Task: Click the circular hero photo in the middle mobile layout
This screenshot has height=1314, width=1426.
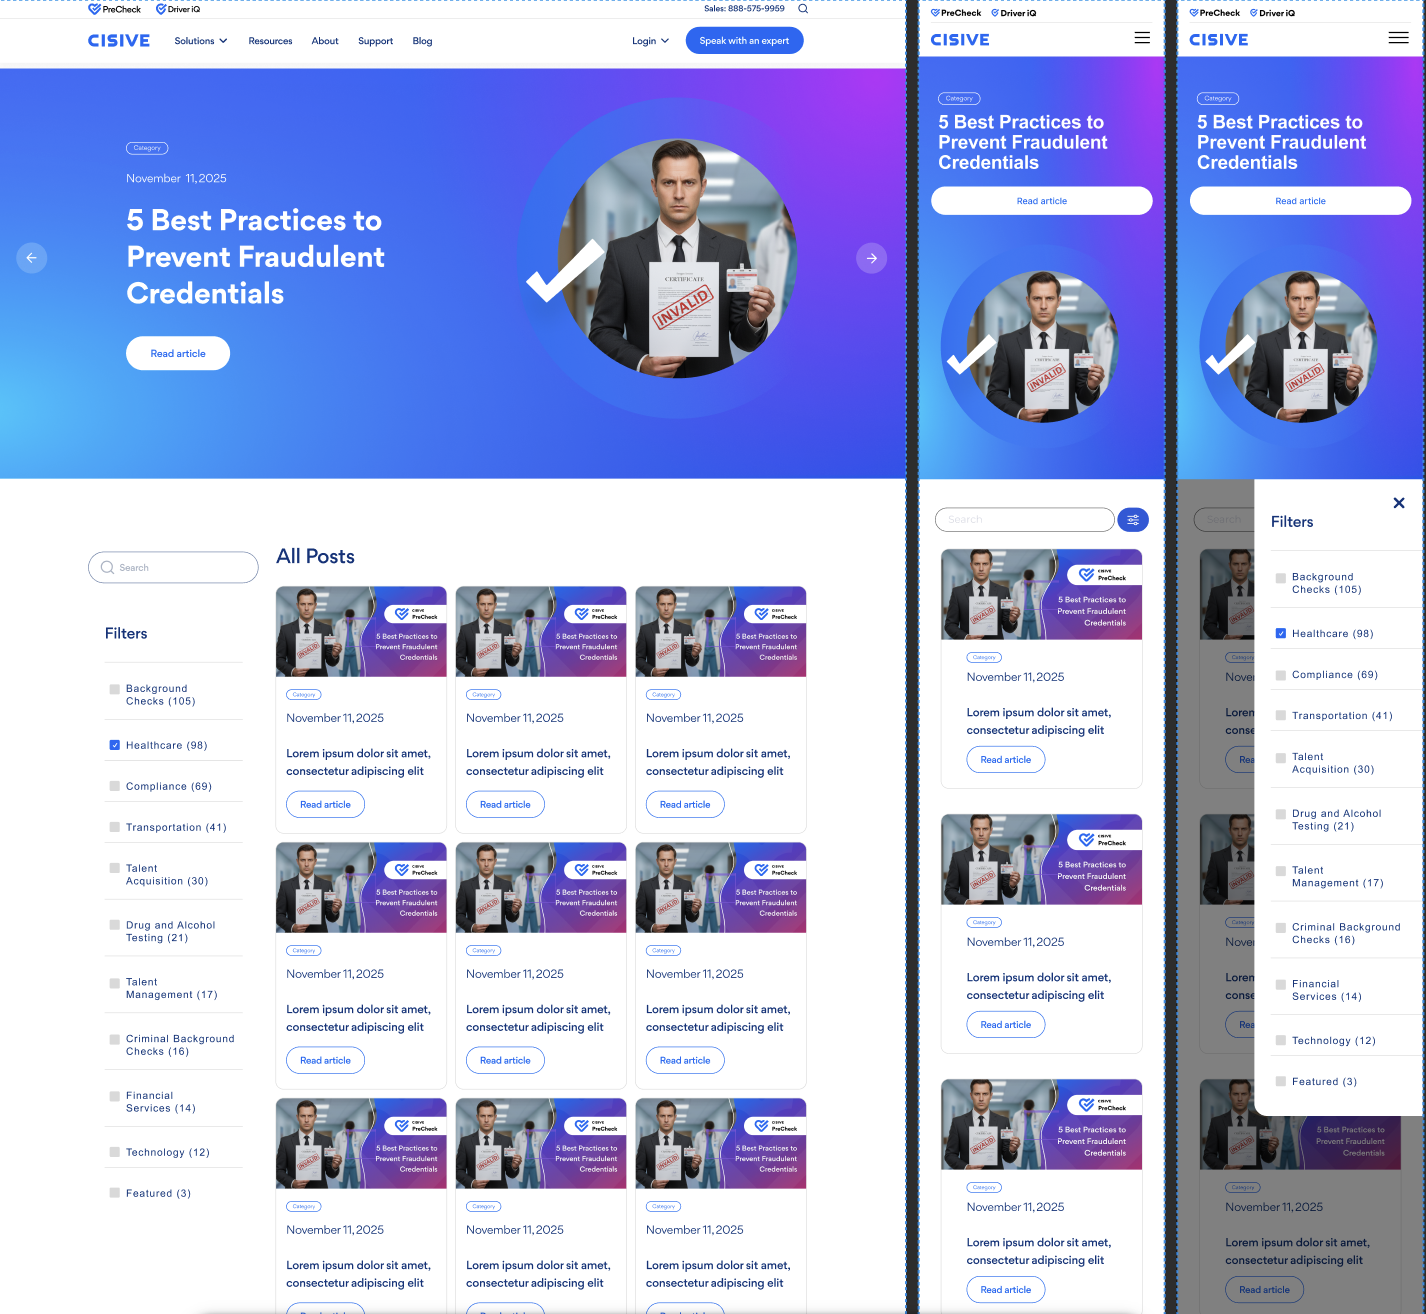Action: pyautogui.click(x=1041, y=346)
